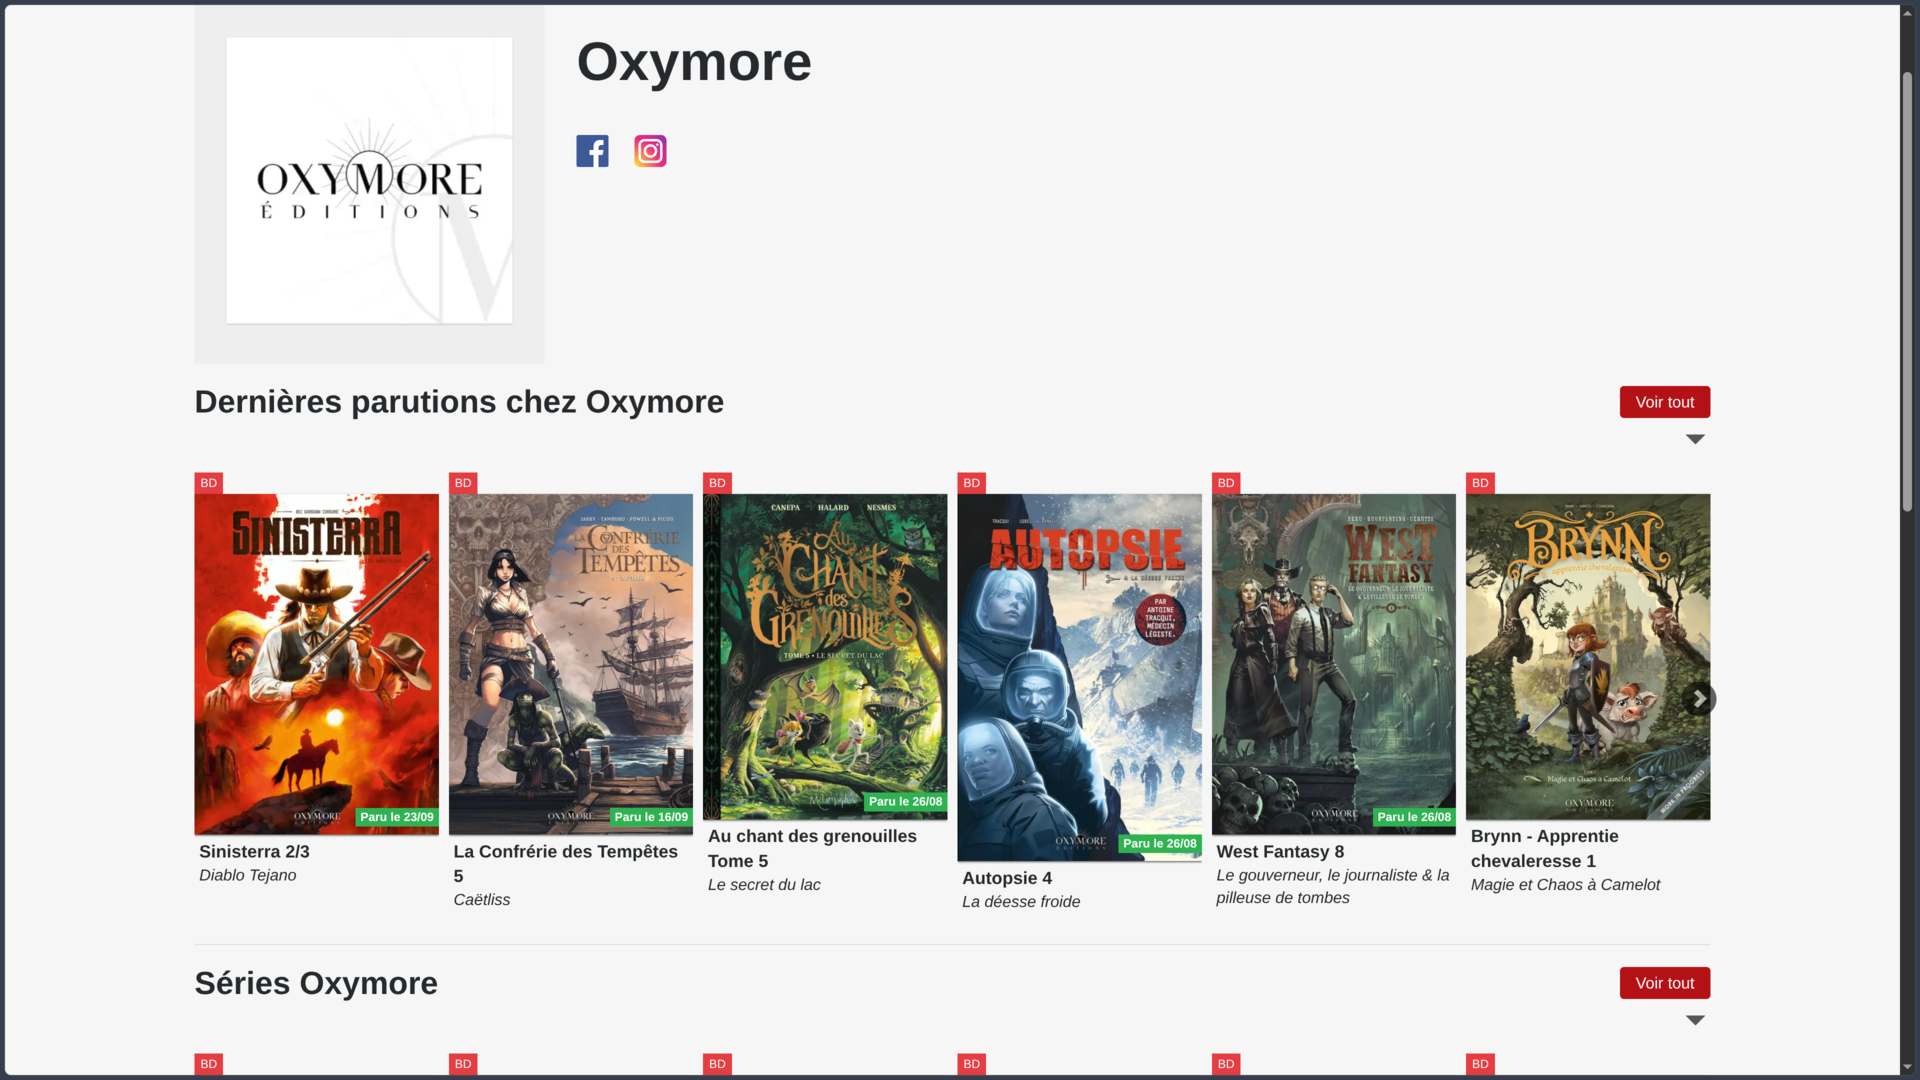The height and width of the screenshot is (1080, 1920).
Task: Open La Confrérie des Tempêtes cover
Action: pos(571,664)
